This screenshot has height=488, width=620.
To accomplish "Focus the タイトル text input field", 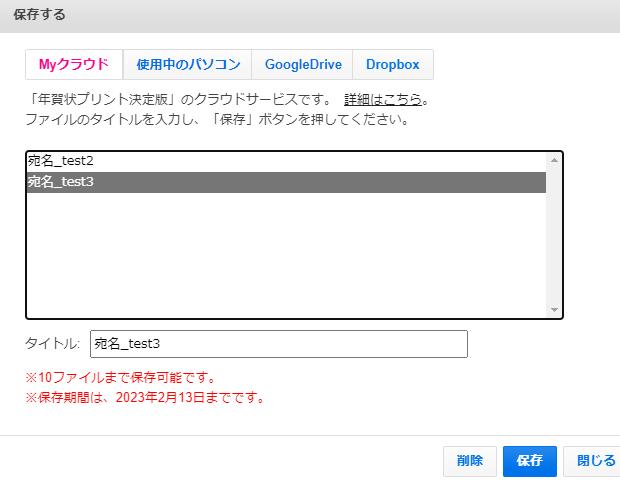I will [278, 344].
